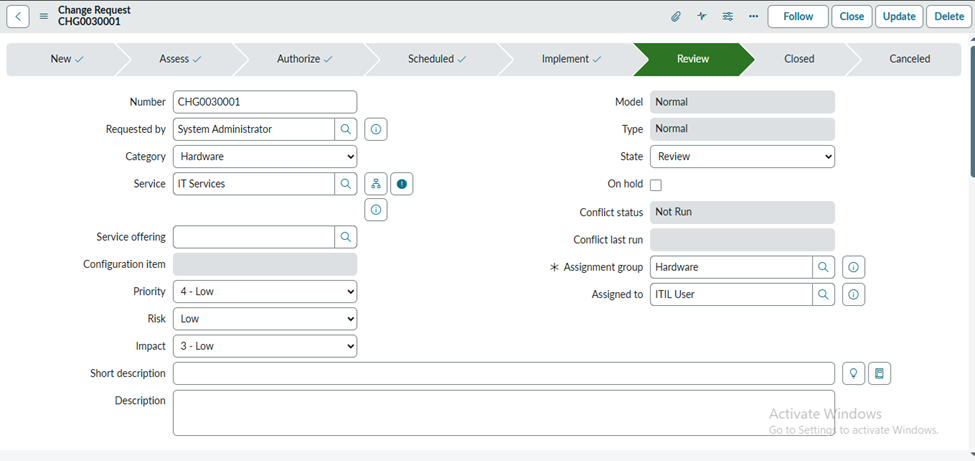Image resolution: width=975 pixels, height=461 pixels.
Task: Open the activity stream icon in header
Action: point(702,17)
